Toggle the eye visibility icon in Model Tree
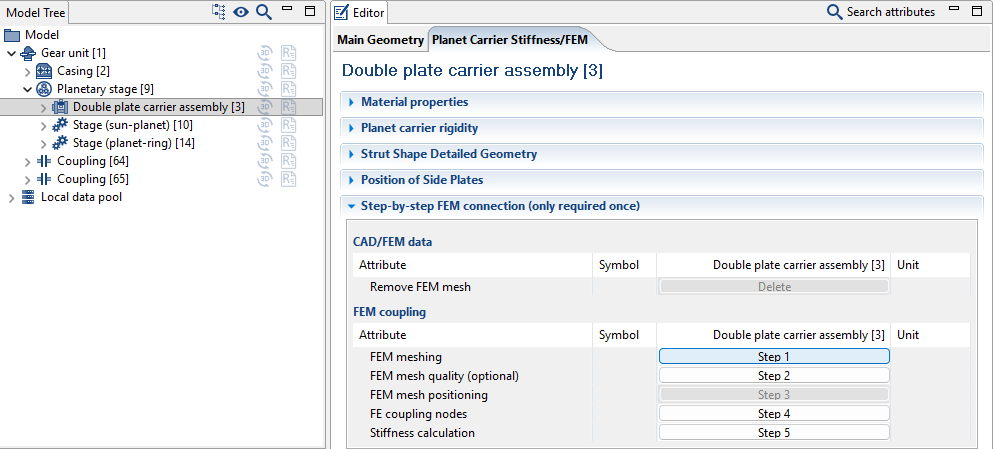993x449 pixels. click(x=241, y=12)
